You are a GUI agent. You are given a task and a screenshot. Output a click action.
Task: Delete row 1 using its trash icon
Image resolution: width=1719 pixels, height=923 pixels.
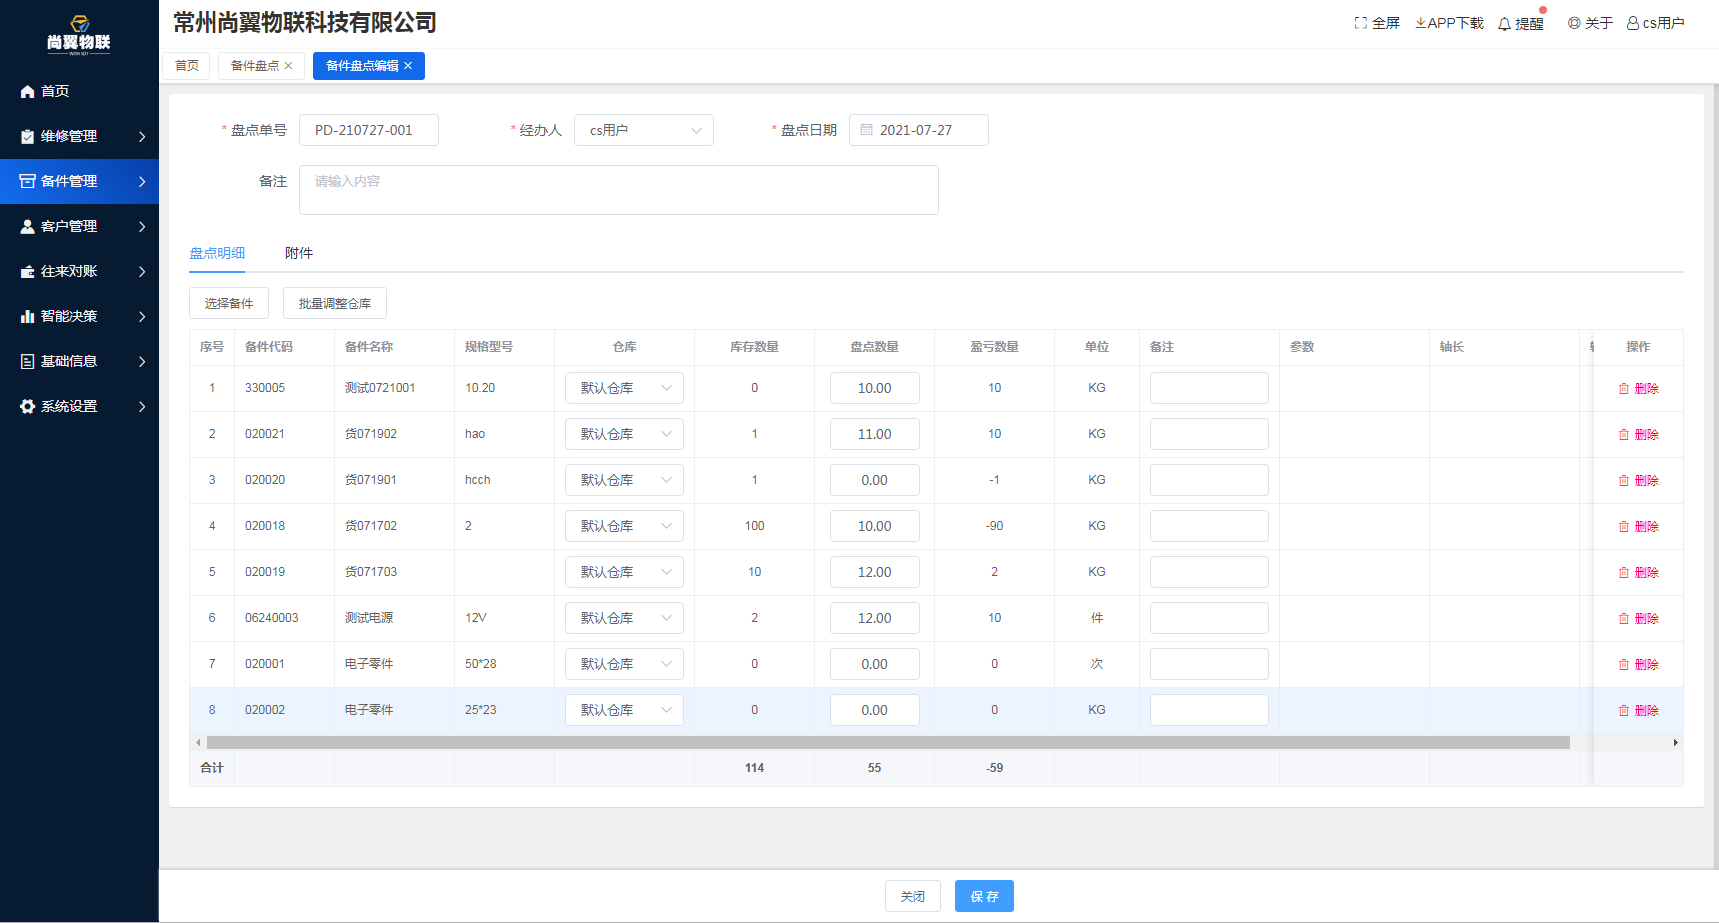pyautogui.click(x=1624, y=389)
